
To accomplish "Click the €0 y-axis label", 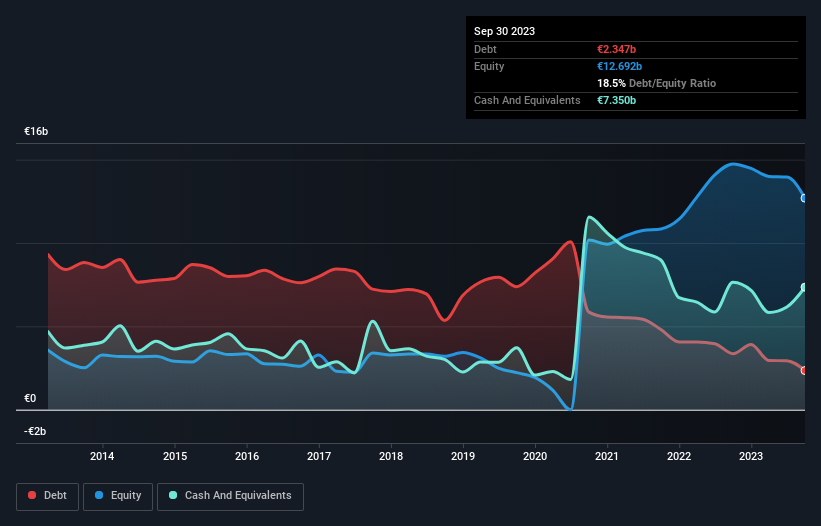I will coord(30,398).
